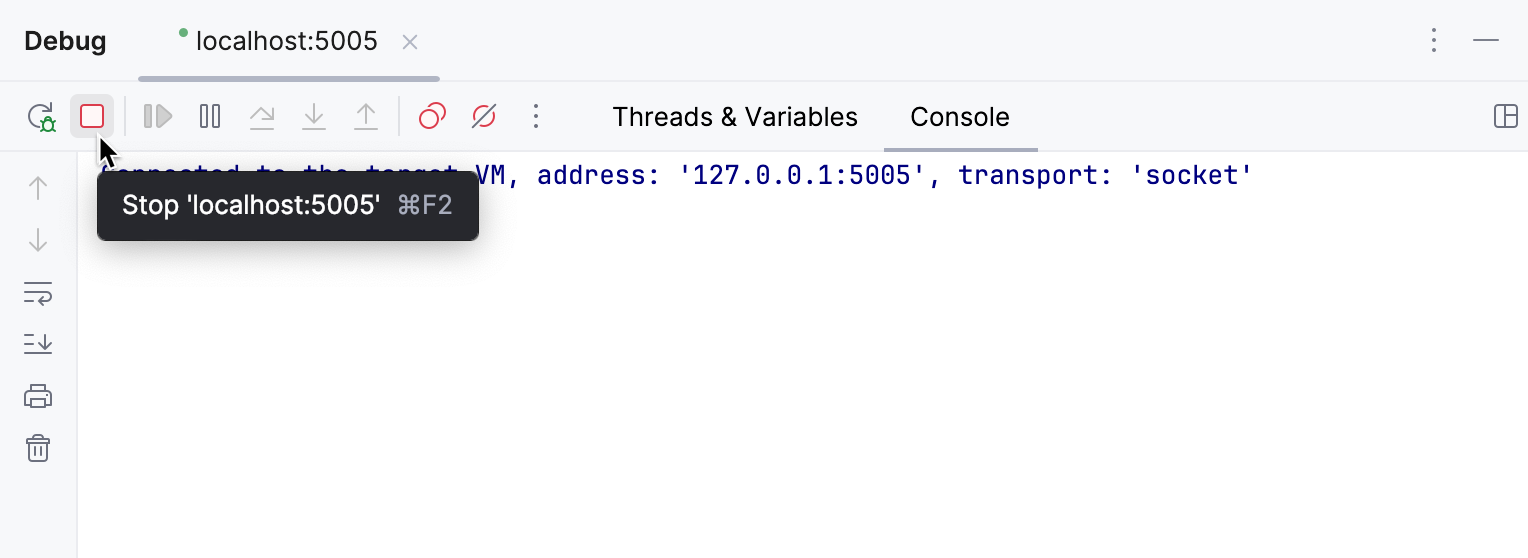Open the debugger toolbar more-actions menu

536,117
